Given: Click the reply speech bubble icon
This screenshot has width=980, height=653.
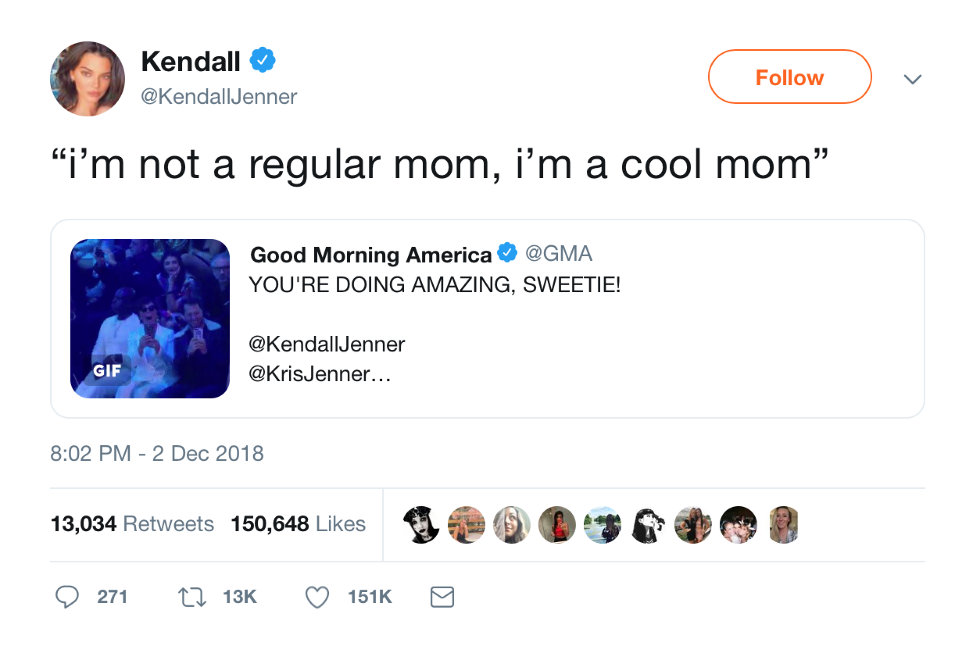Looking at the screenshot, I should (67, 597).
